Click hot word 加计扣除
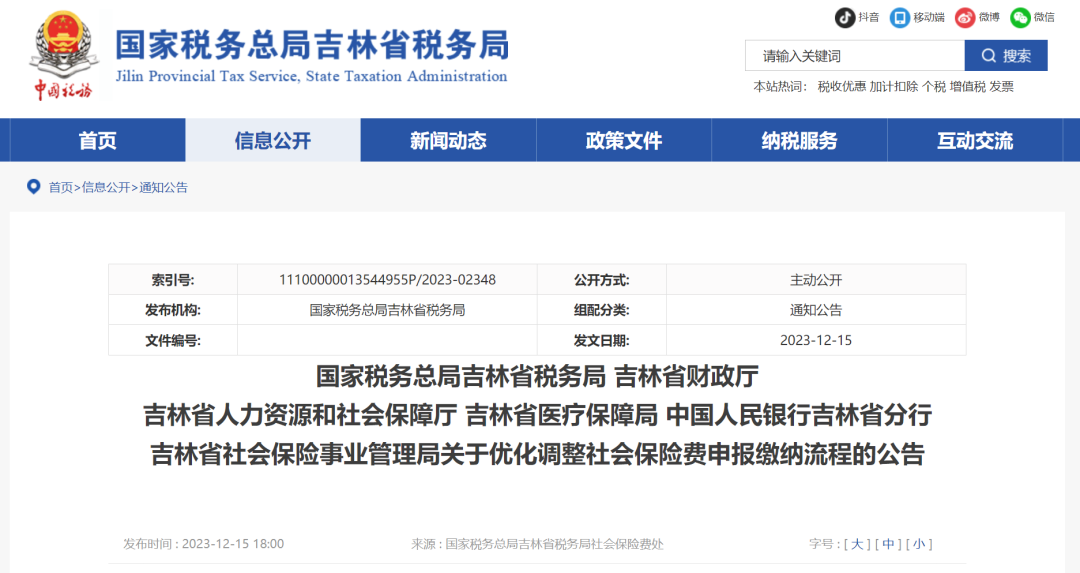1080x573 pixels. coord(894,87)
